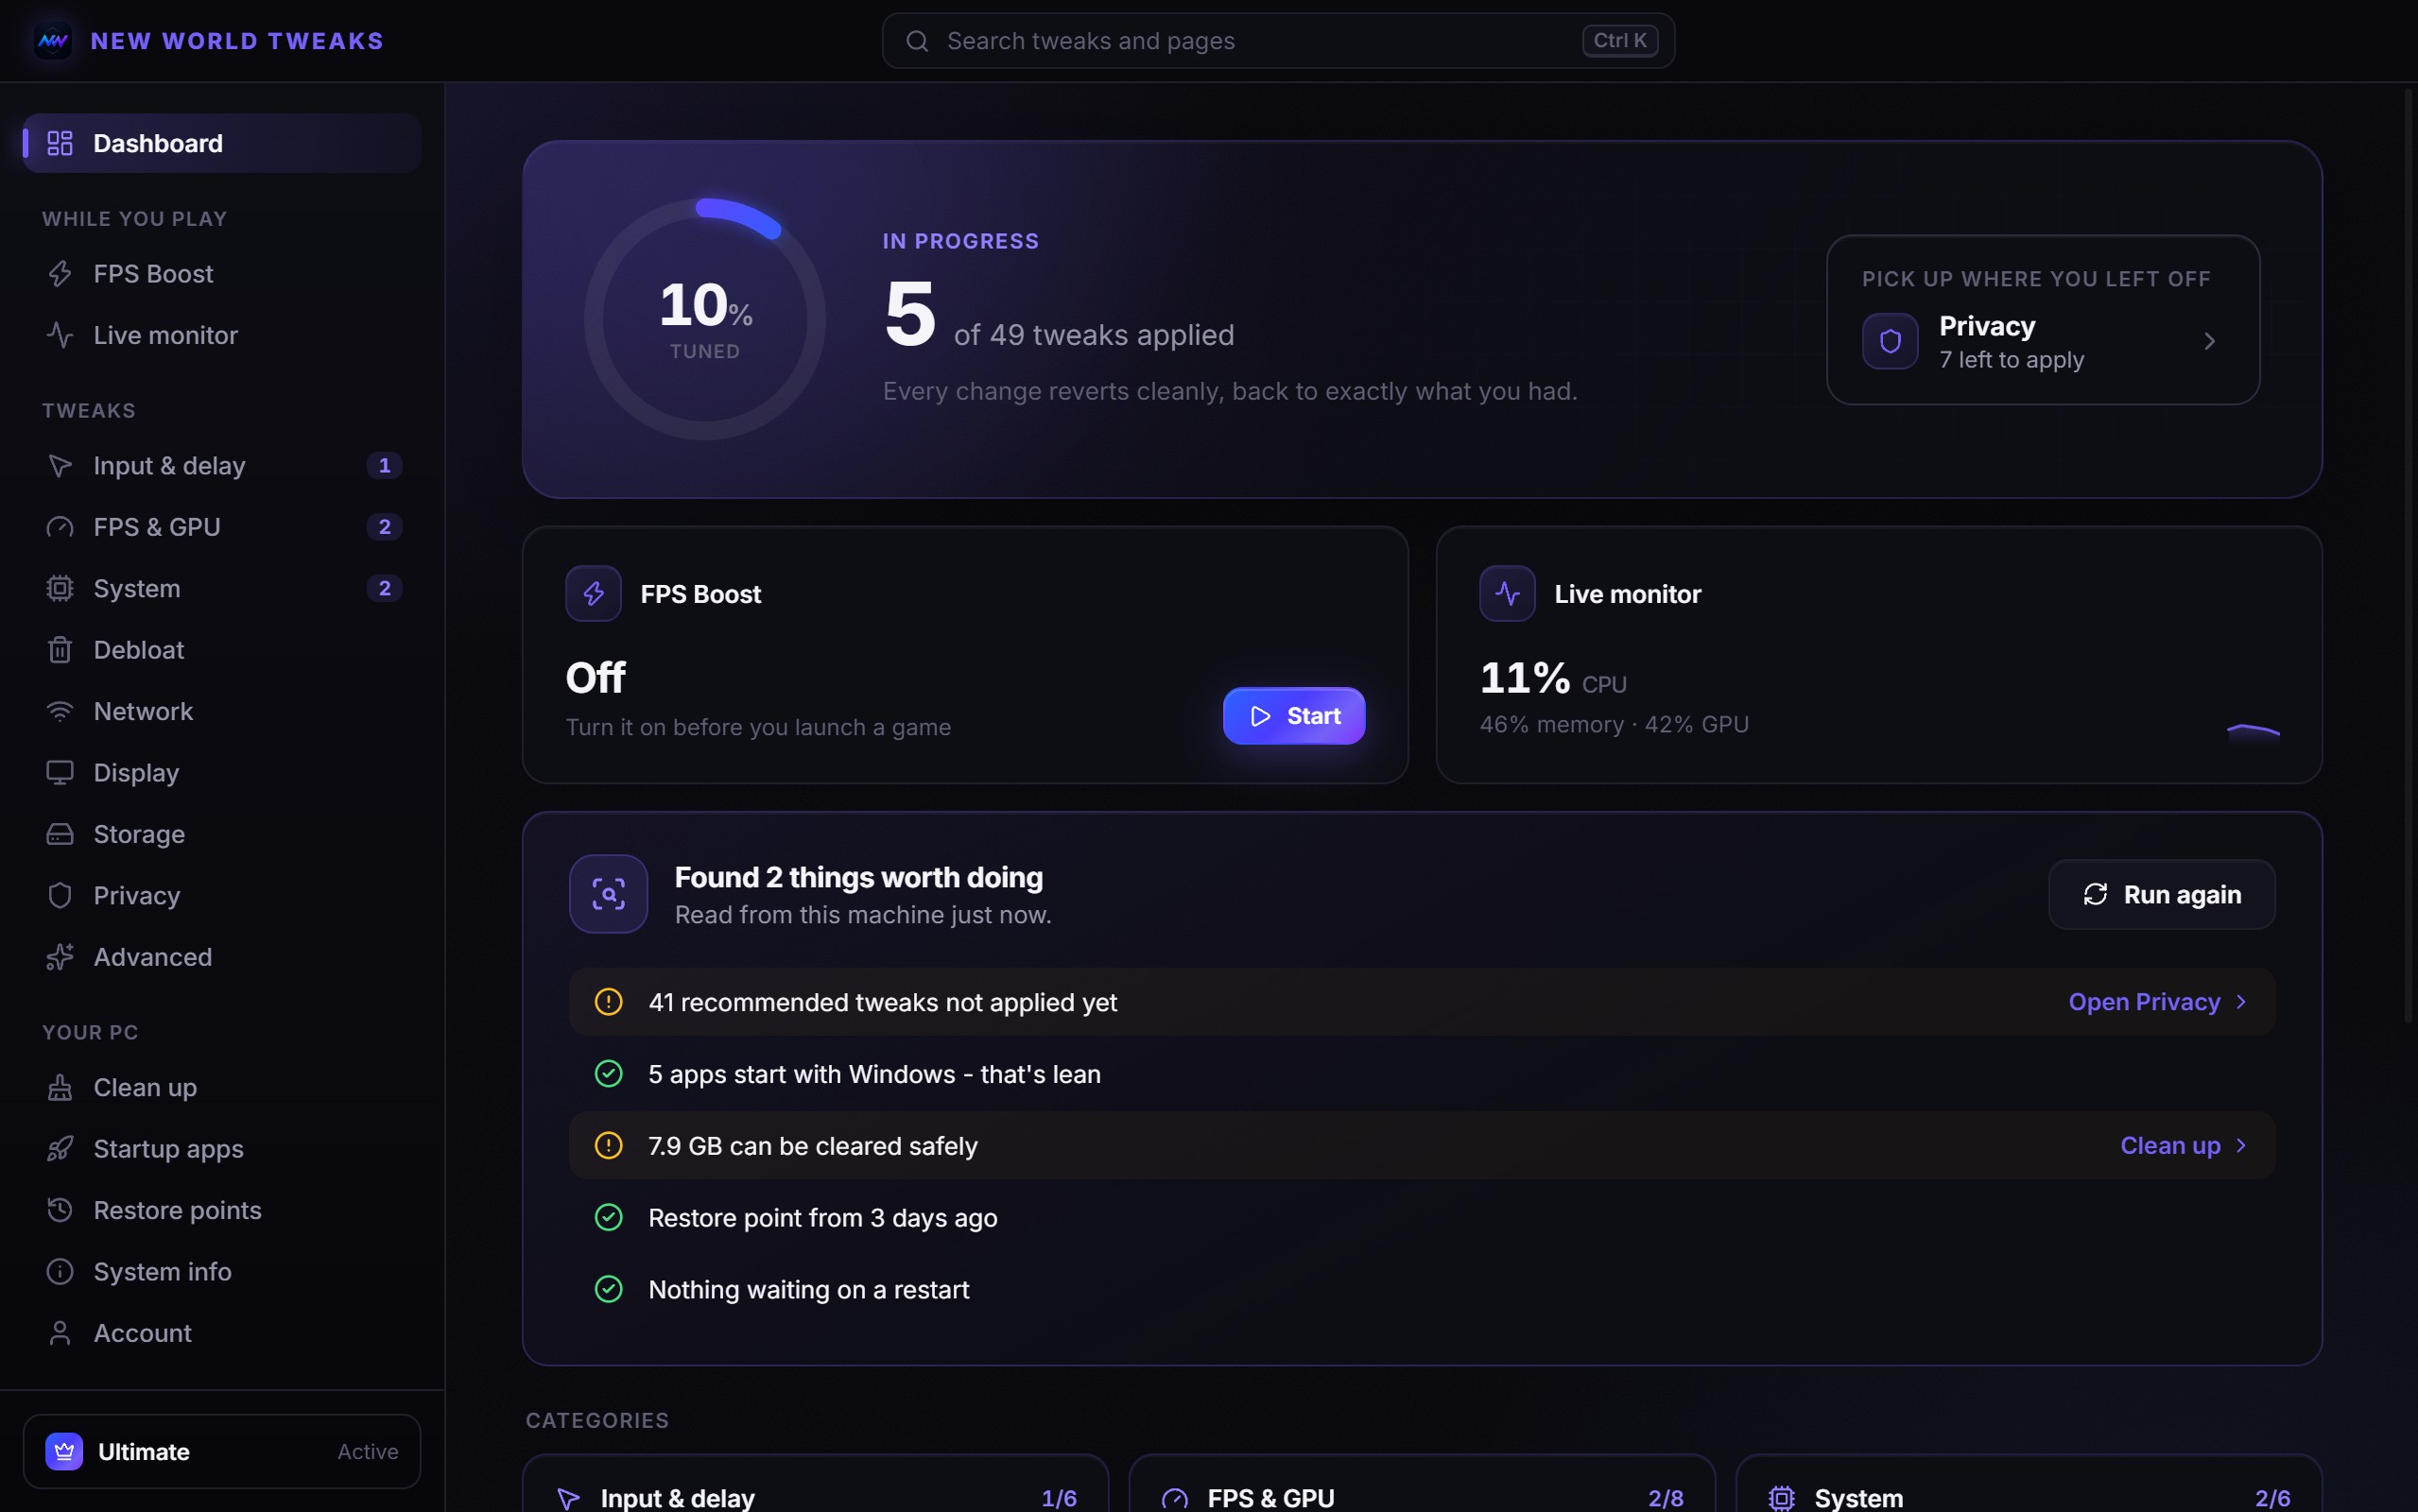Click the Network wifi icon
2418x1512 pixels.
tap(60, 712)
